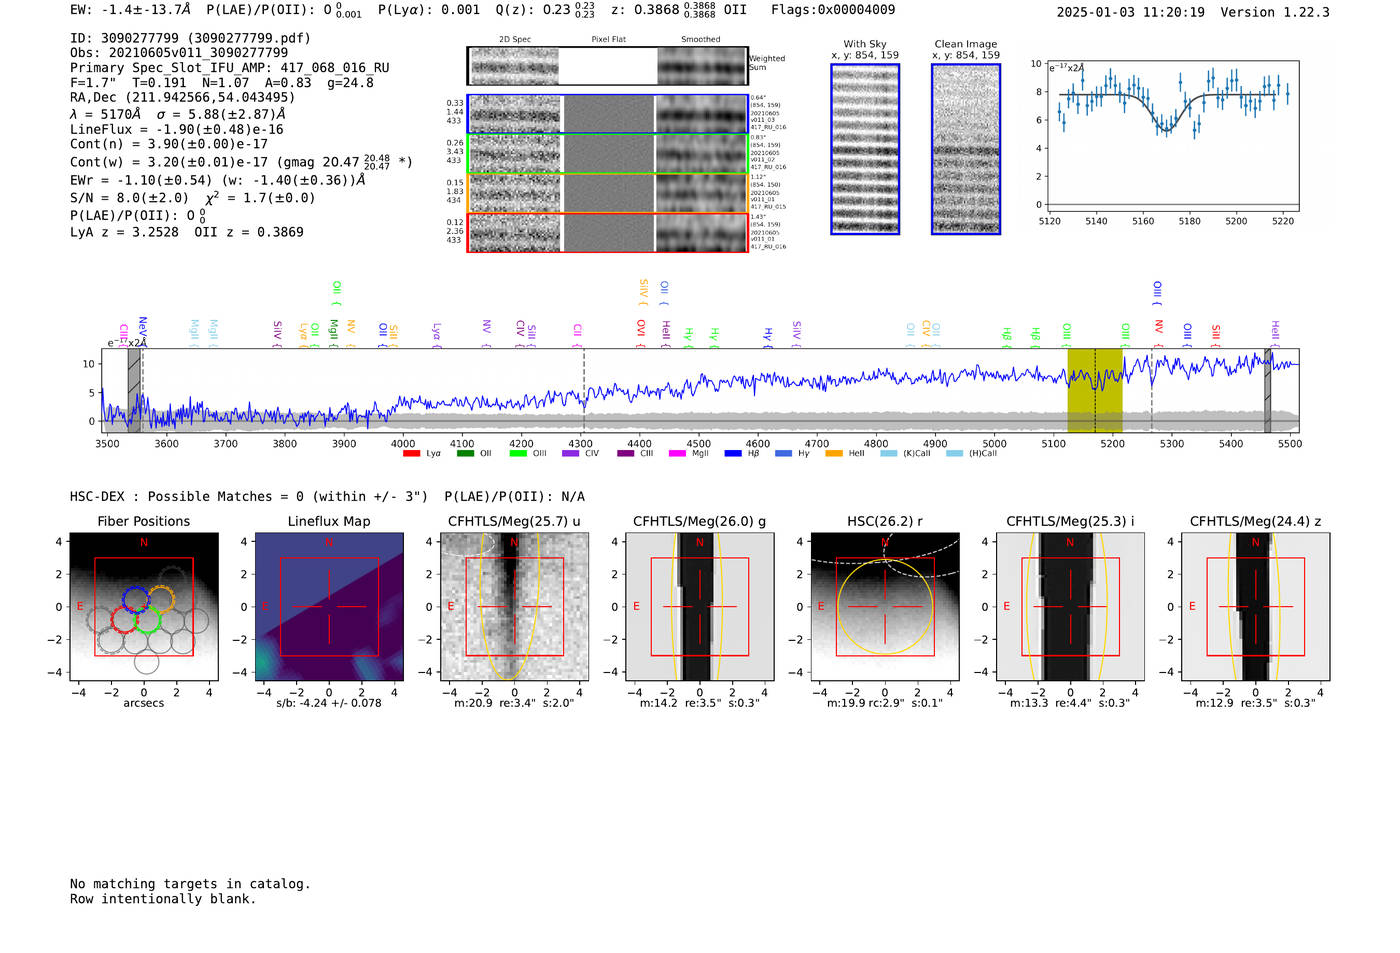Image resolution: width=1400 pixels, height=953 pixels.
Task: Select the blue-bordered 2D spectrum fiber row
Action: point(607,114)
